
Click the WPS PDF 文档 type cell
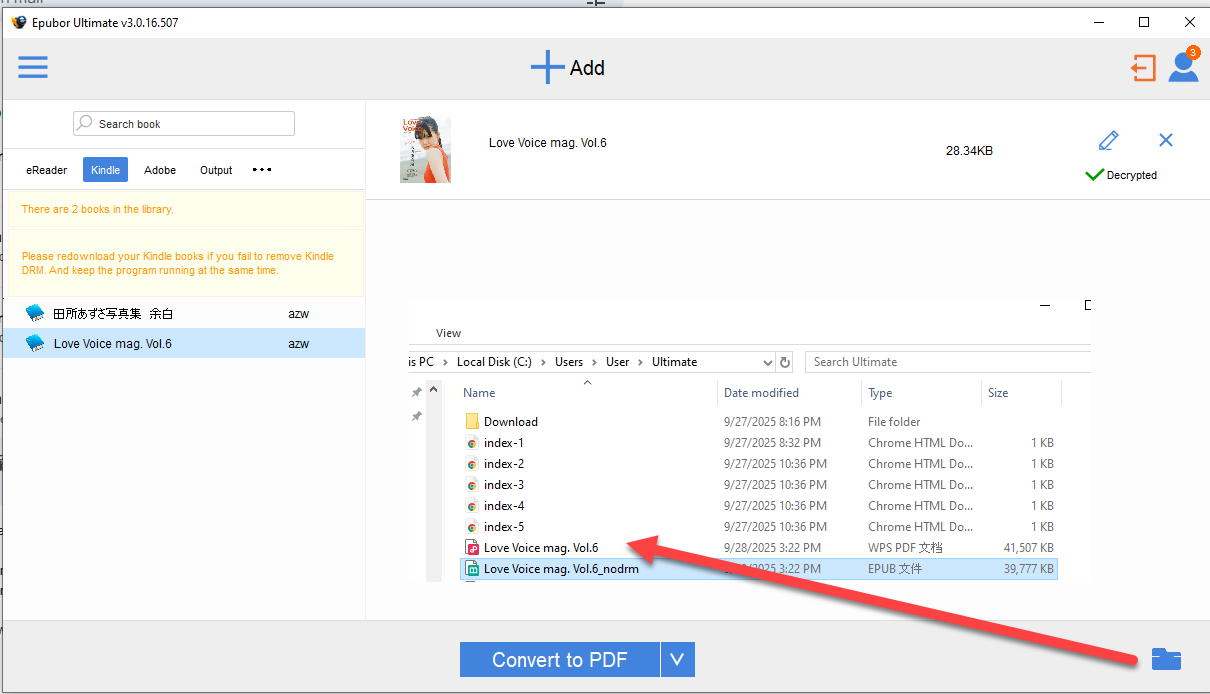pos(905,548)
